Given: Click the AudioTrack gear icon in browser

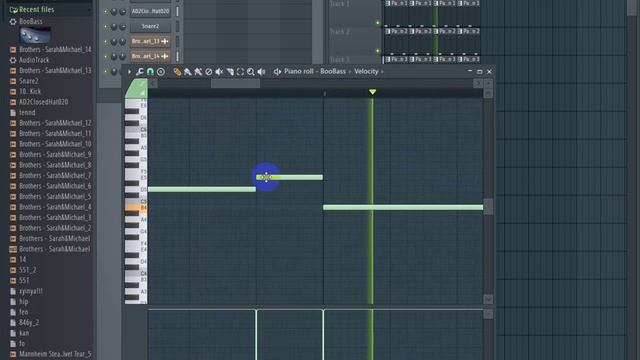Looking at the screenshot, I should (13, 60).
